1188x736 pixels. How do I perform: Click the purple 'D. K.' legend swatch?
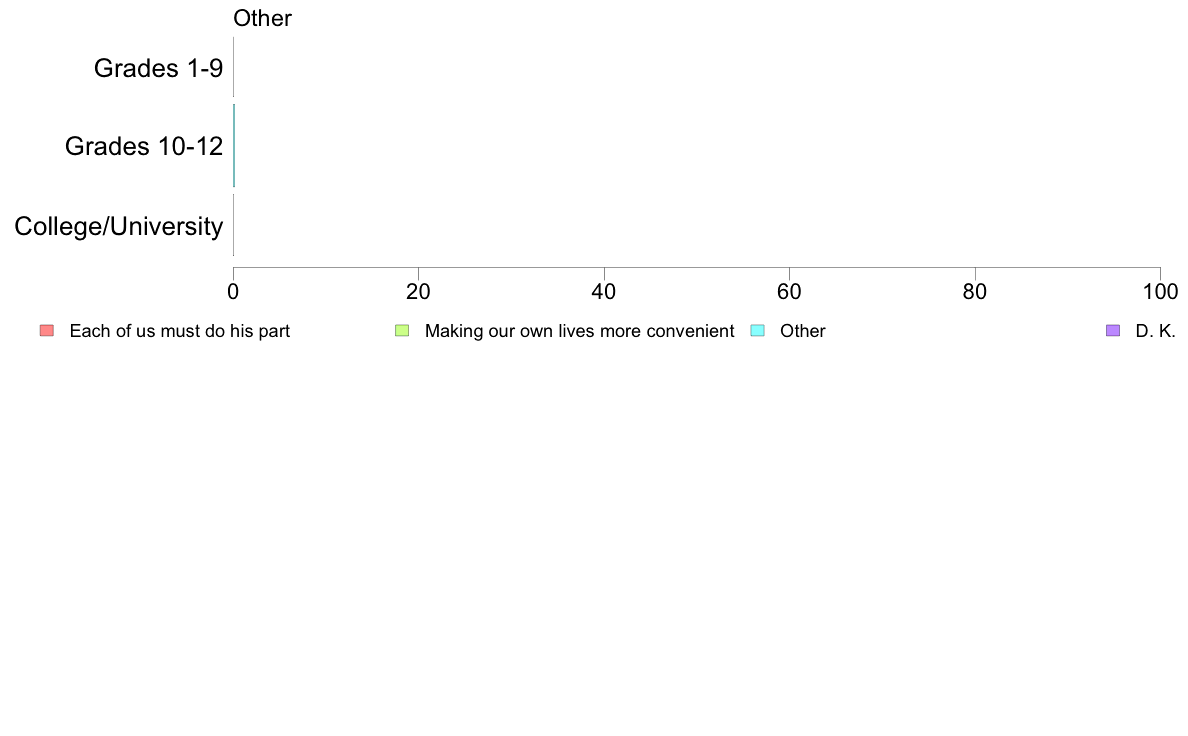point(1112,330)
